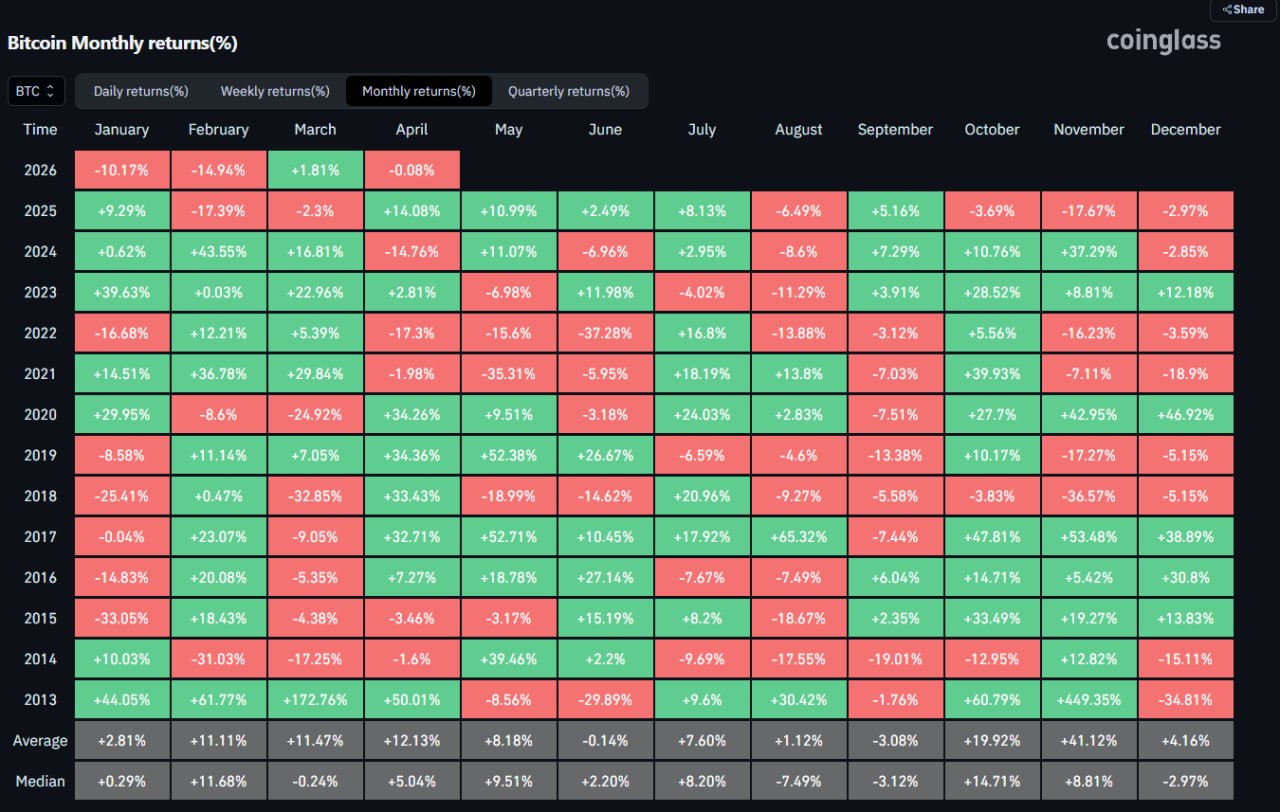Switch to Weekly returns(%) tab
Image resolution: width=1280 pixels, height=812 pixels.
(x=275, y=91)
